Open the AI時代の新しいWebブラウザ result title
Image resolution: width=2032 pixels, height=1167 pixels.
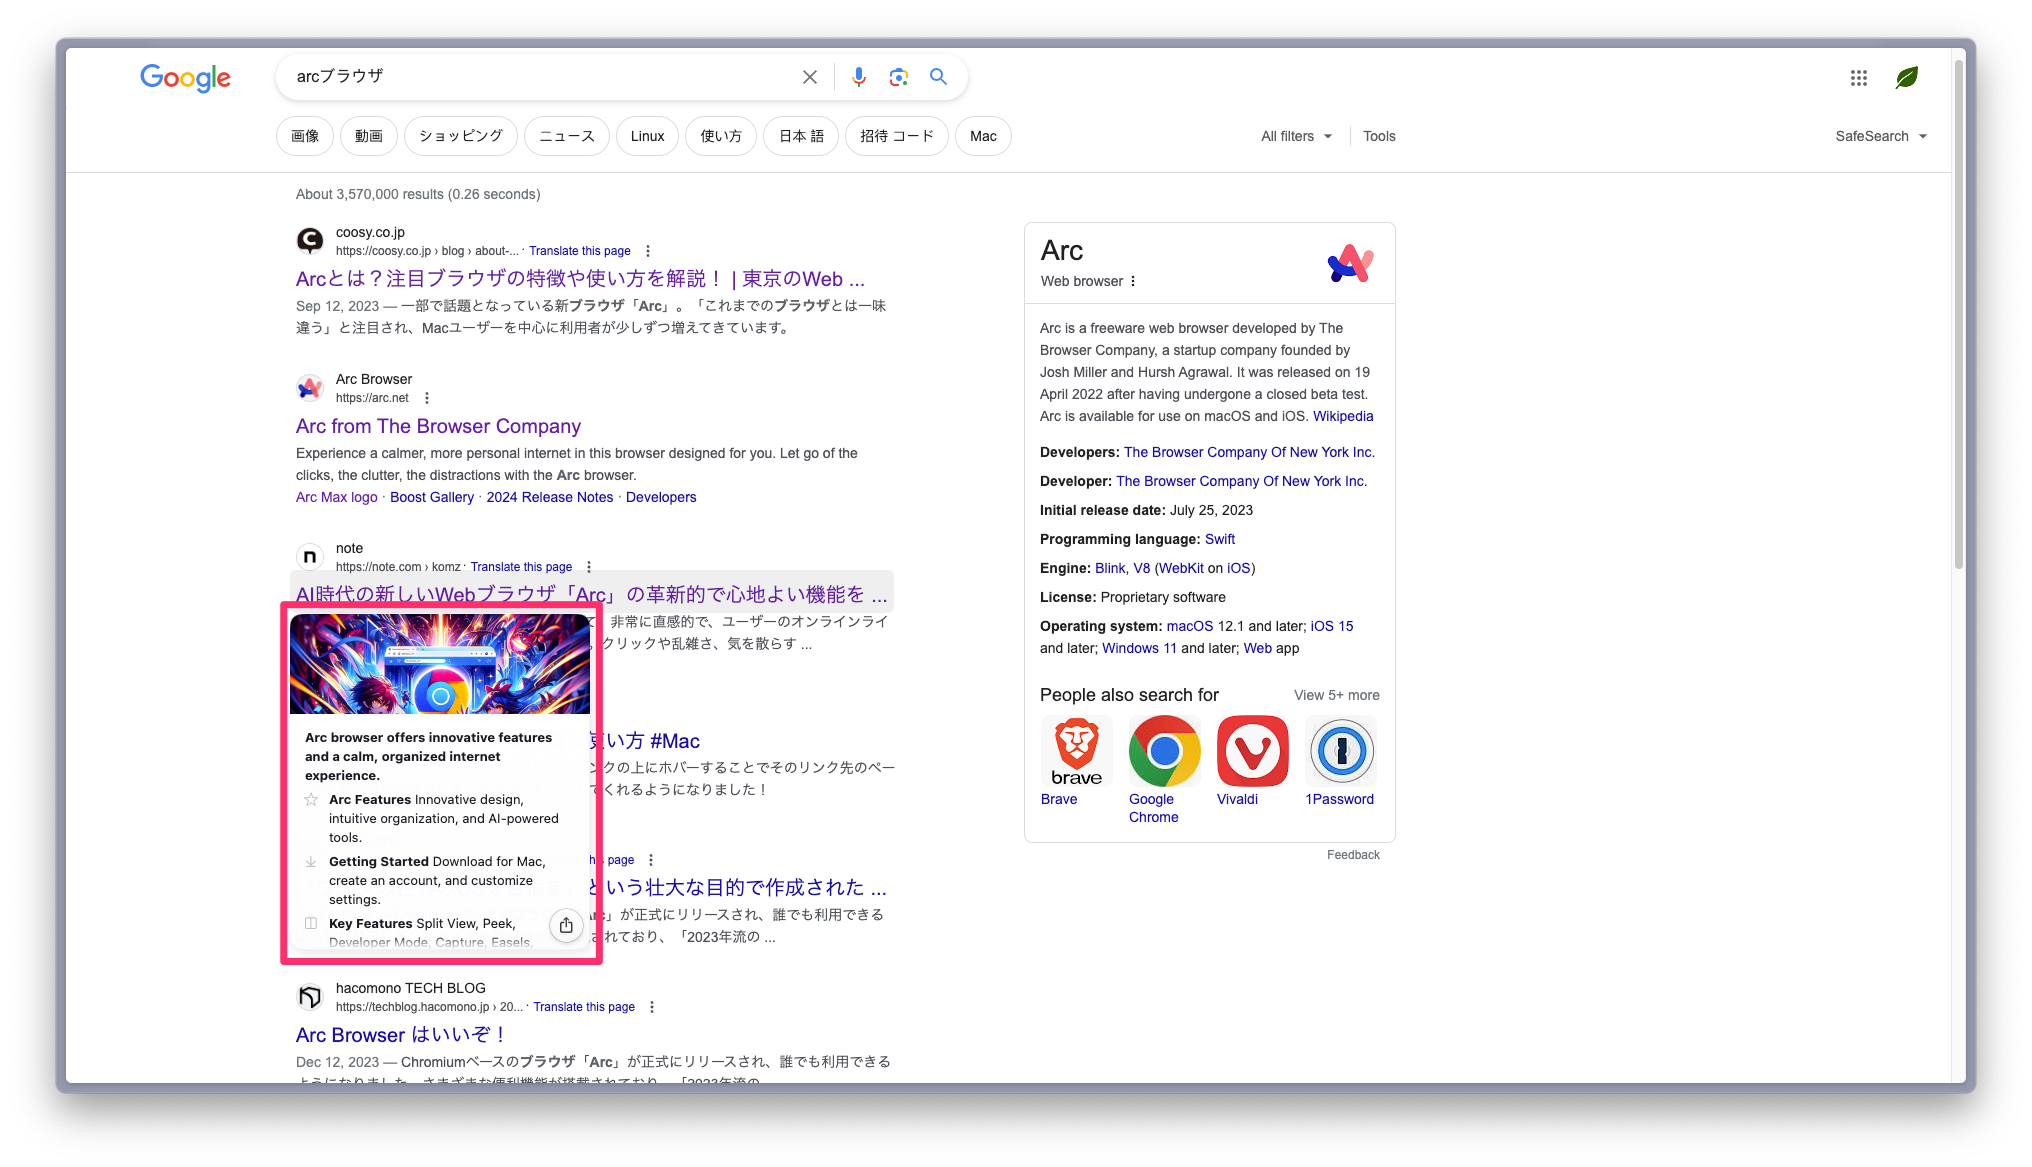coord(591,595)
